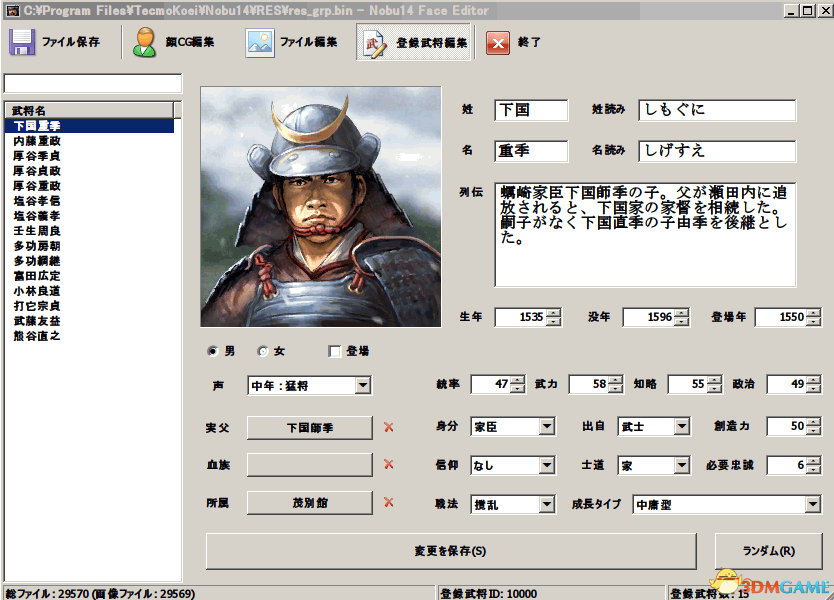Adjust the 没年 1596 stepper arrows
The width and height of the screenshot is (834, 600).
(681, 317)
